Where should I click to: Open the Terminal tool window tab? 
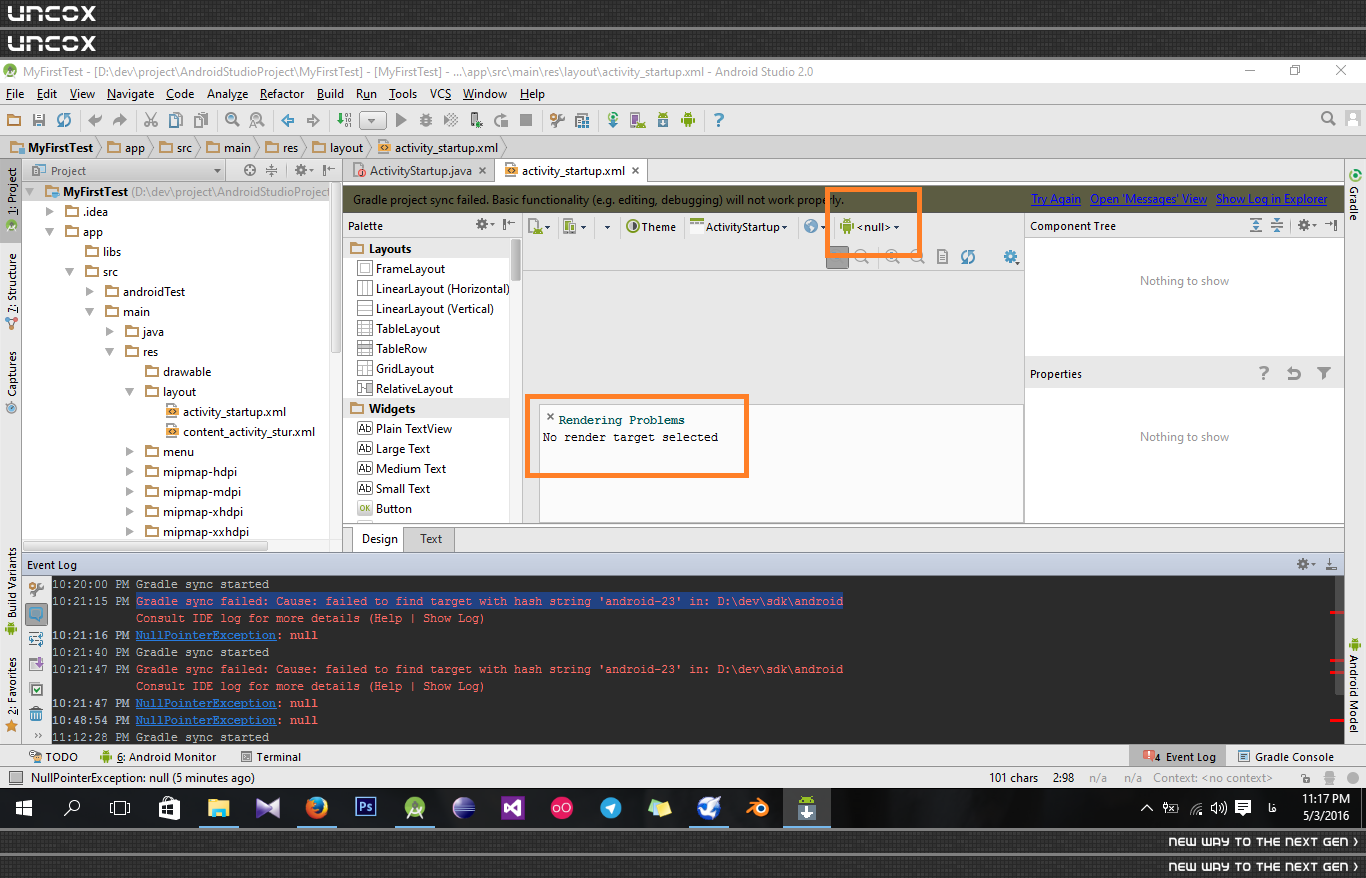click(269, 757)
